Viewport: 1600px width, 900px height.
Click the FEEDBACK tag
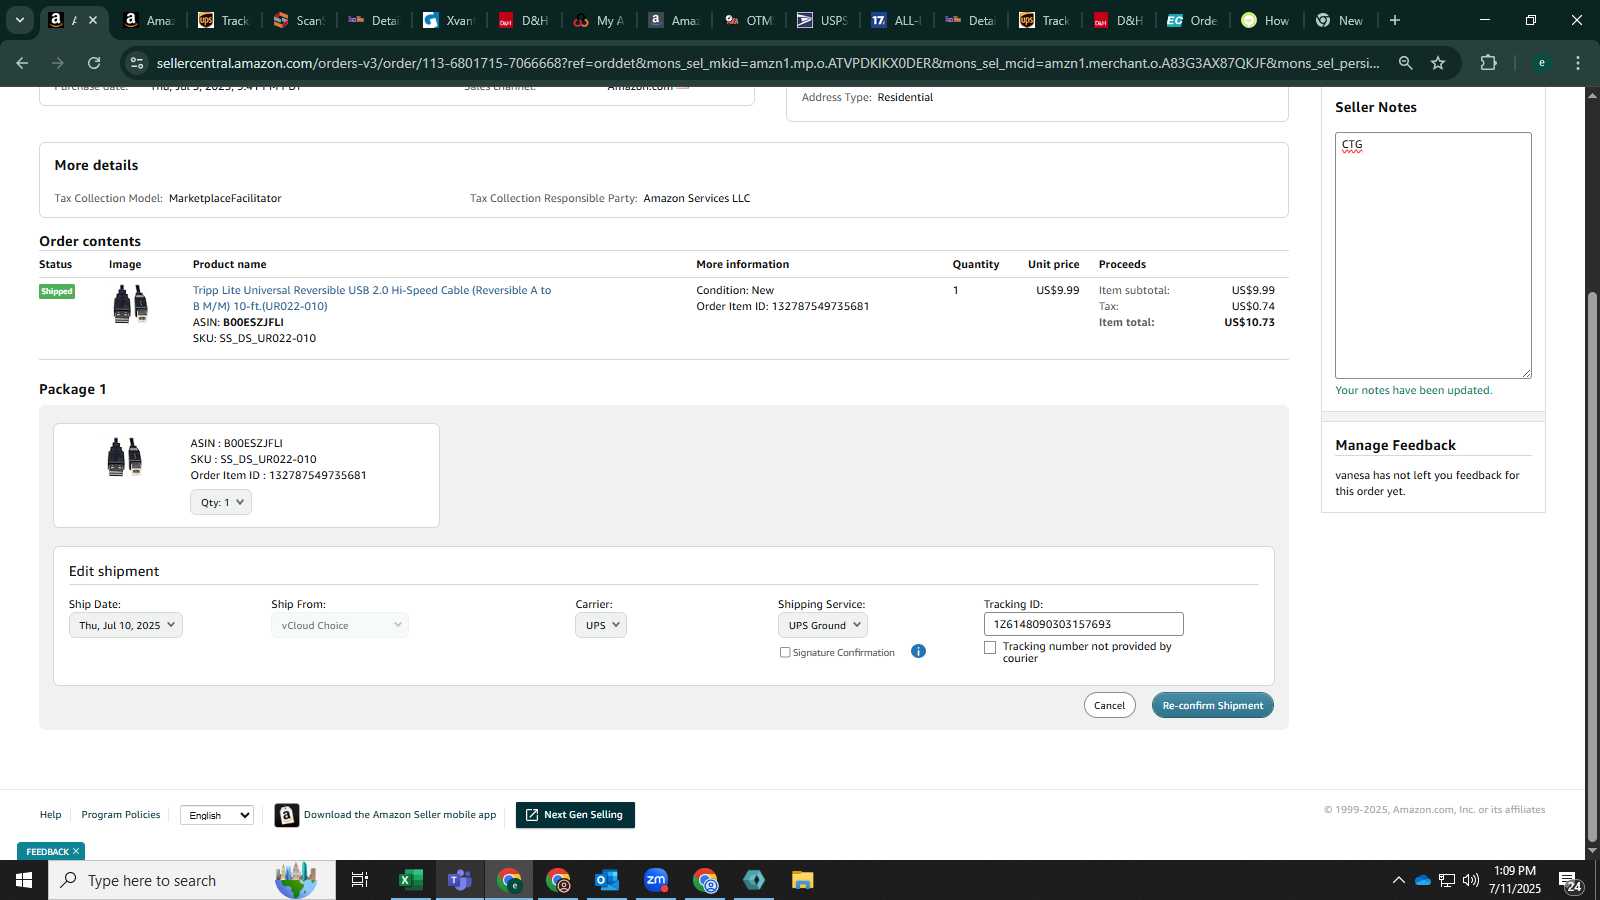(47, 851)
